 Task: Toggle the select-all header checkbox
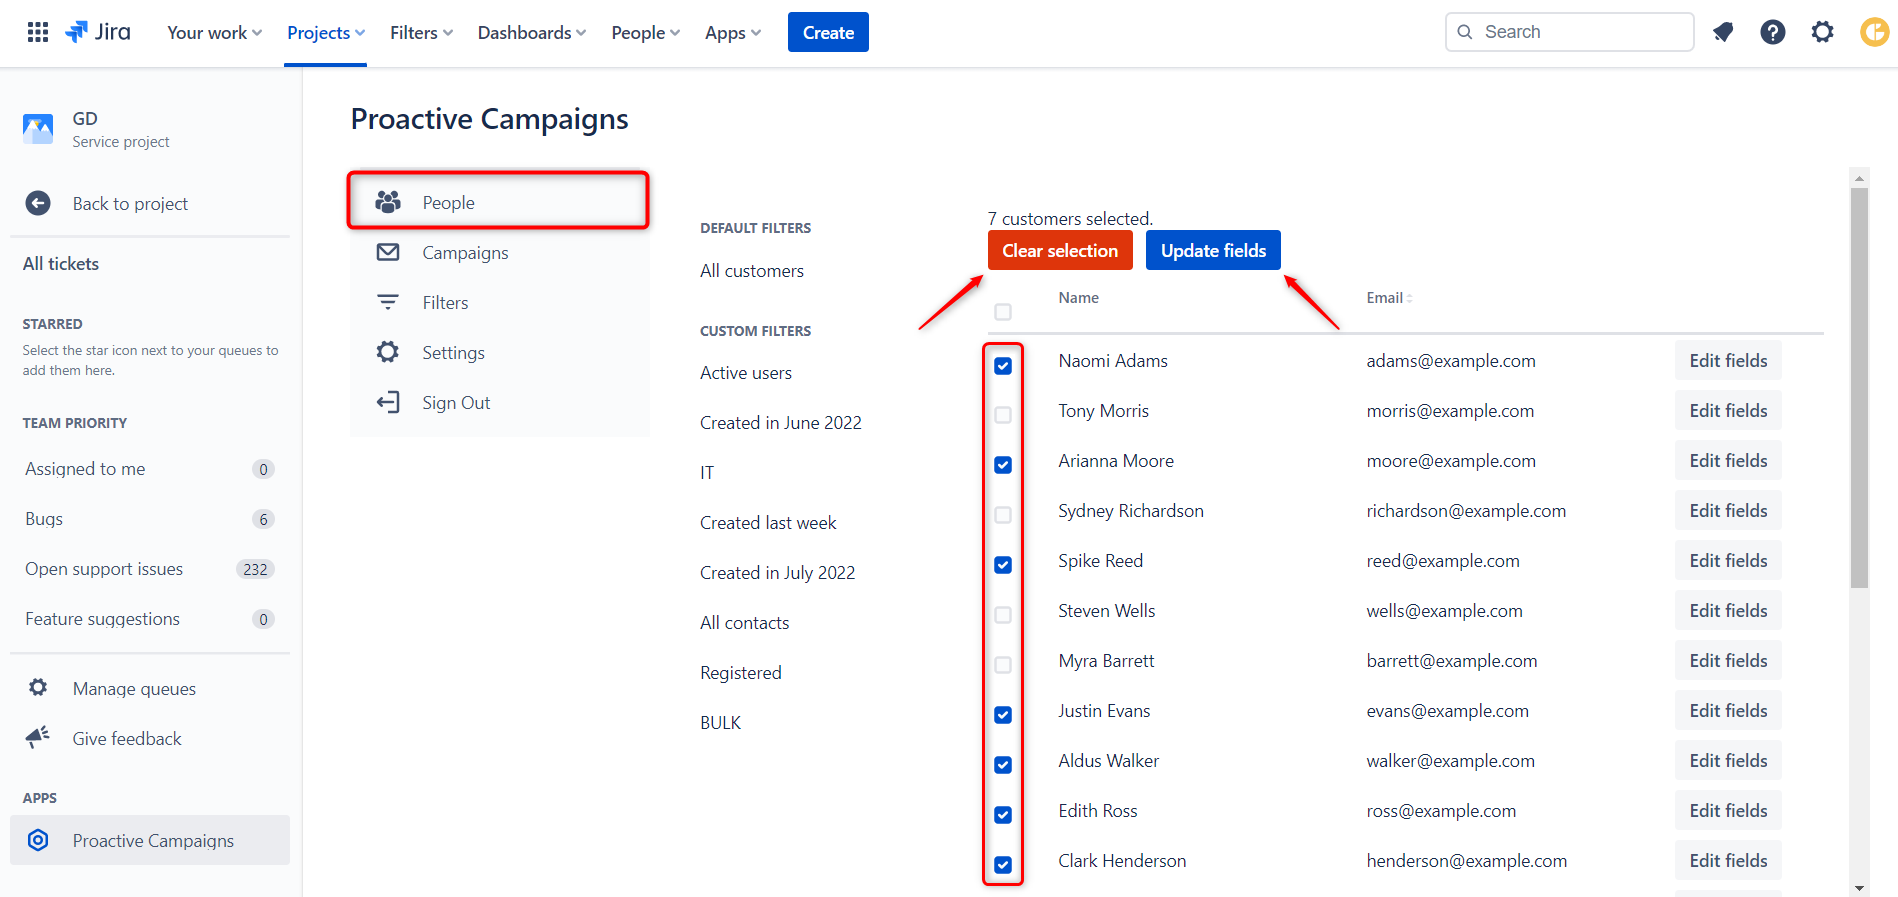click(x=1003, y=312)
